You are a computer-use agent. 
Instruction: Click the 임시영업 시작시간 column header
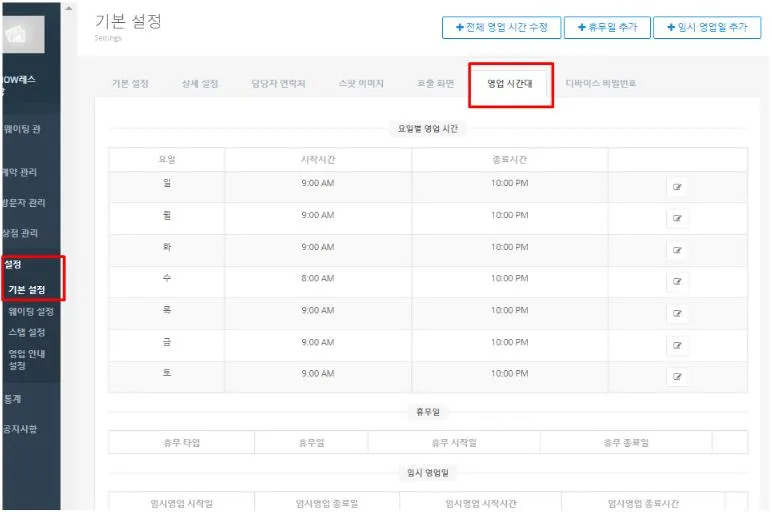(481, 504)
